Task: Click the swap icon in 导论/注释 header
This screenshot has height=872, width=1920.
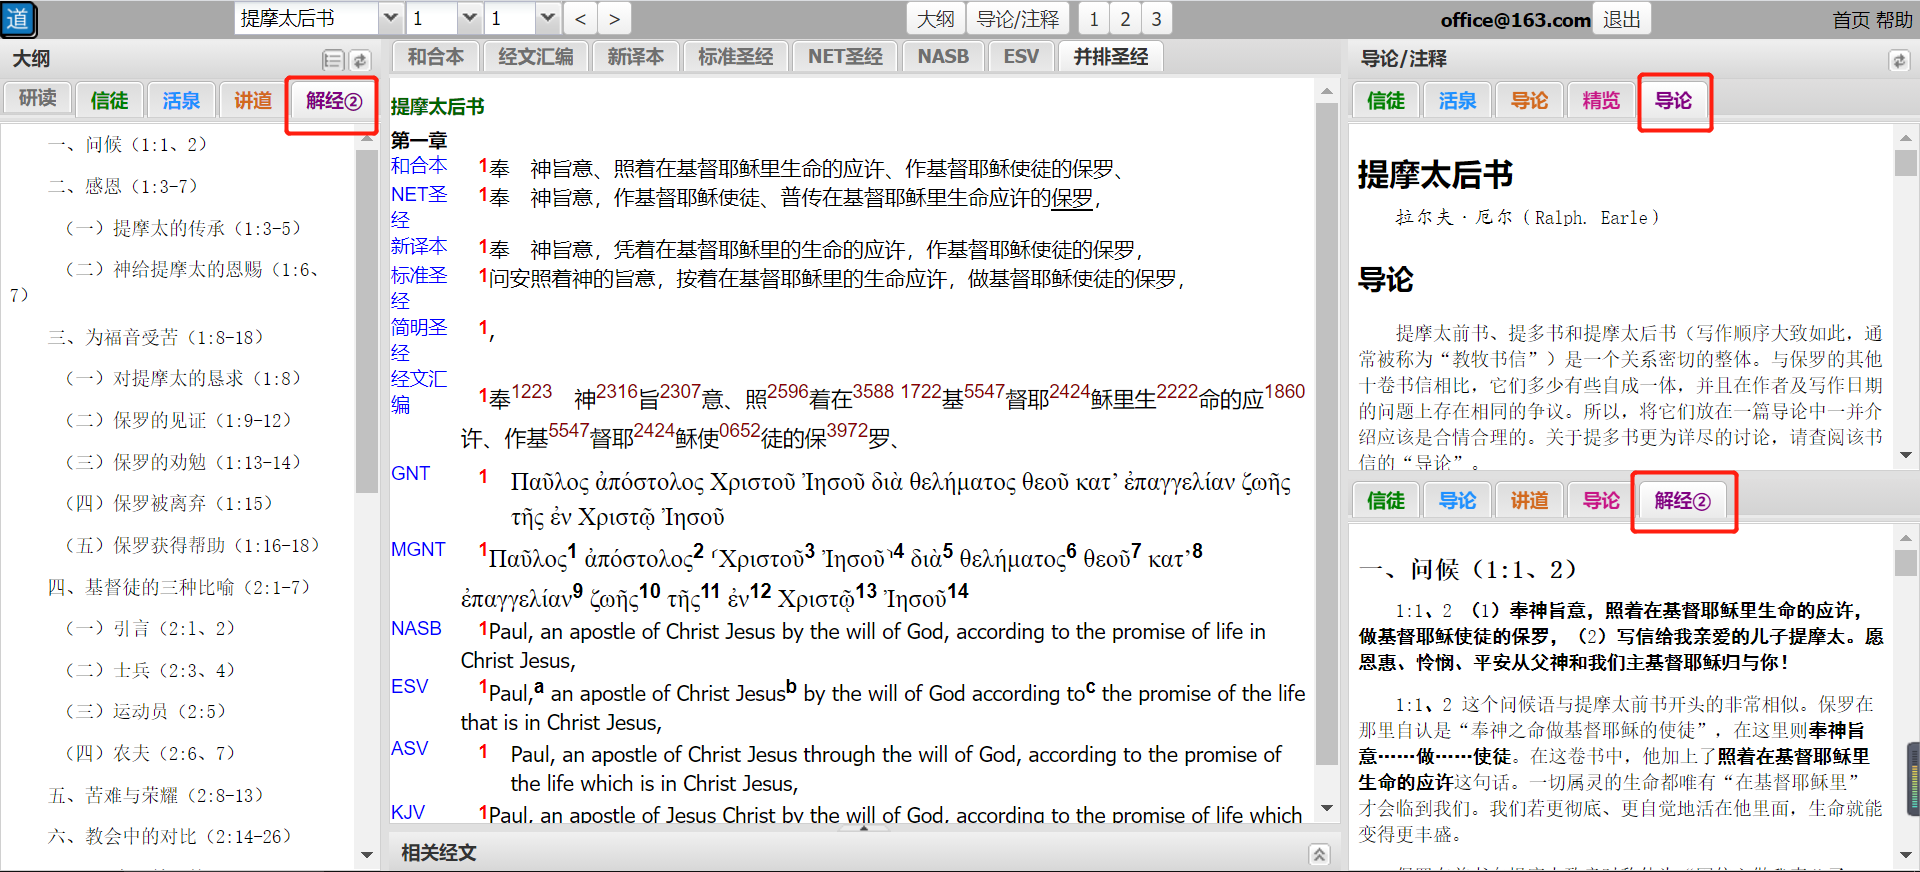Action: pyautogui.click(x=1898, y=60)
